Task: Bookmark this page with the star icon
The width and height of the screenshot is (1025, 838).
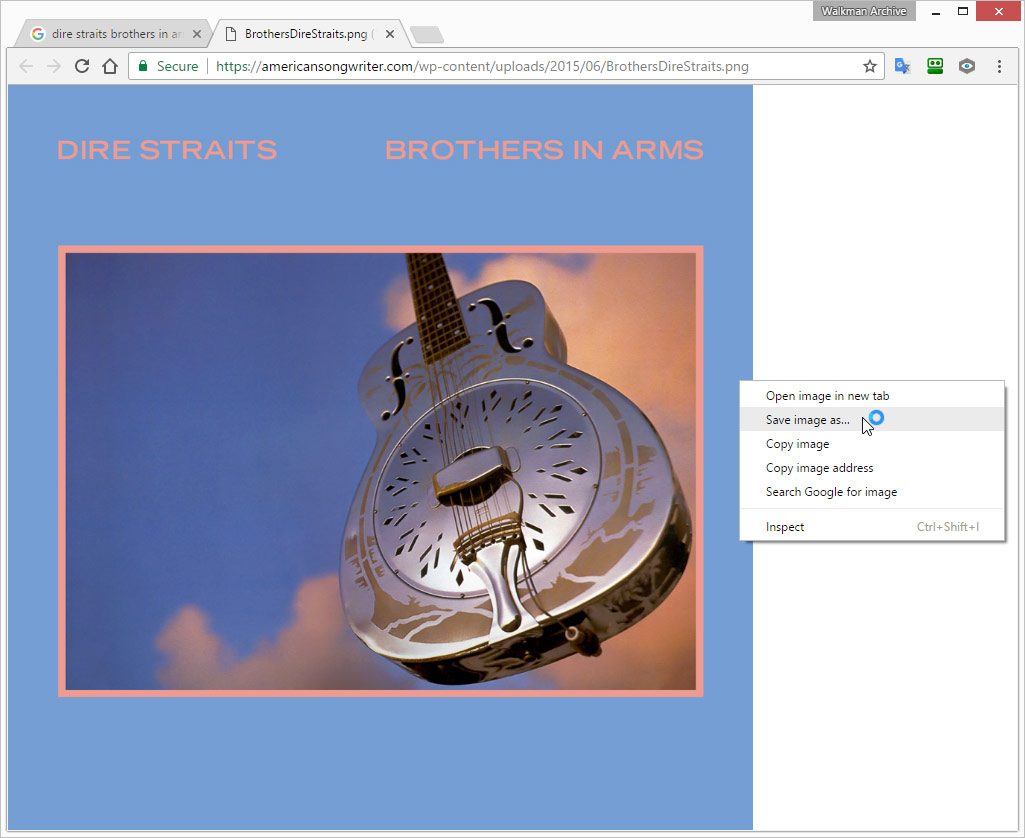Action: 869,66
